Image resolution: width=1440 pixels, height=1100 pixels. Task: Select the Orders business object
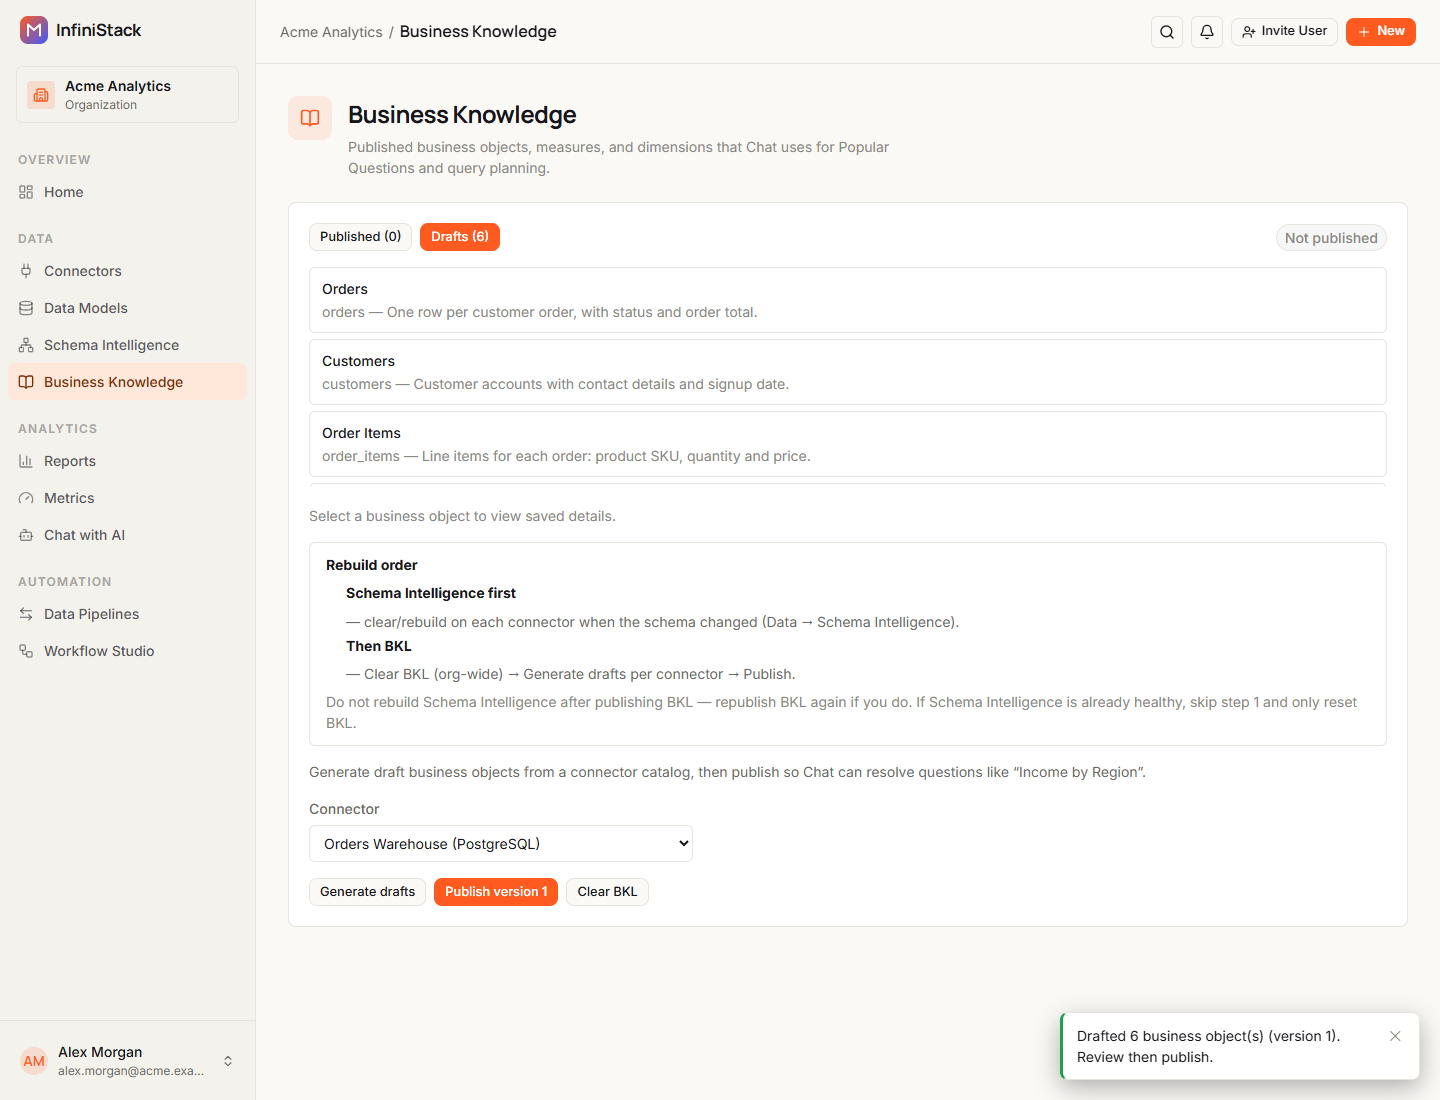(848, 300)
